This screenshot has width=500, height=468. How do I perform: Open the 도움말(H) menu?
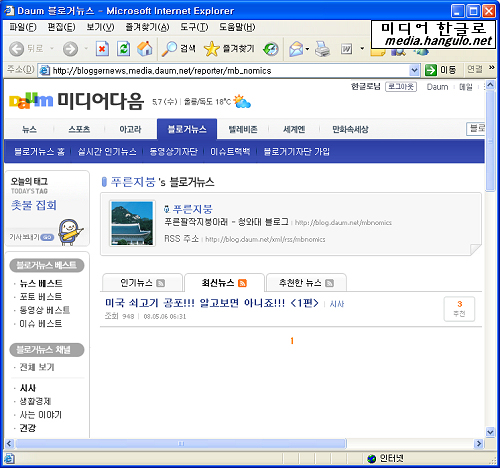[237, 27]
